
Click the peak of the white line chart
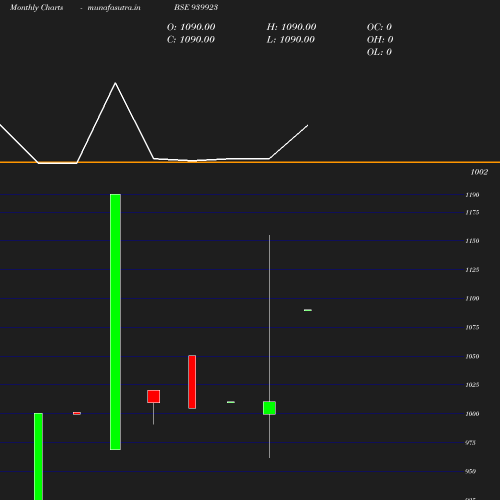tap(115, 83)
